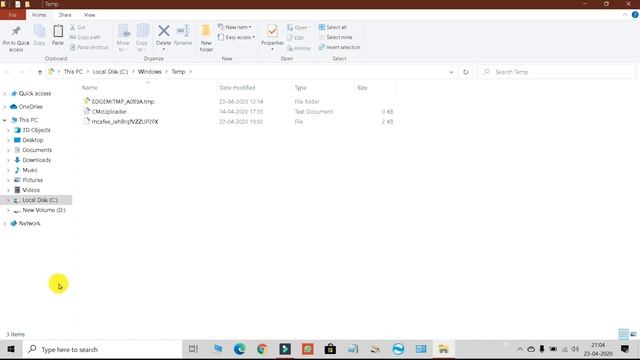Create a New folder
This screenshot has height=360, width=640.
pos(206,38)
